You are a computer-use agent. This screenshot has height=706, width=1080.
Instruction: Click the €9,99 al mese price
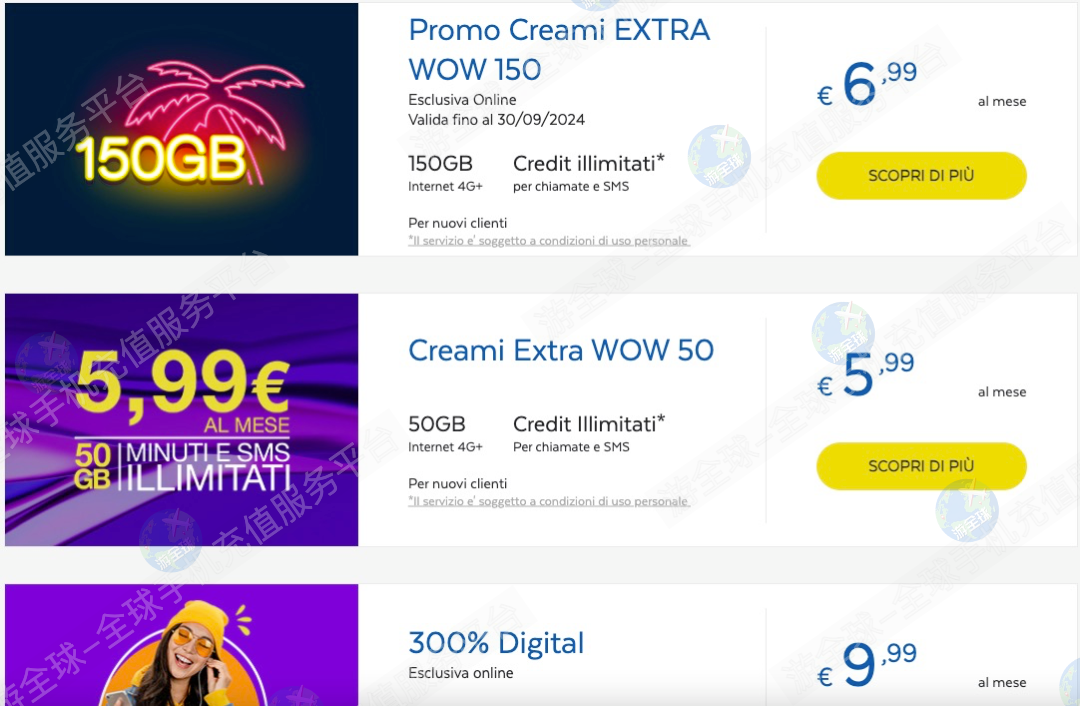click(x=867, y=665)
